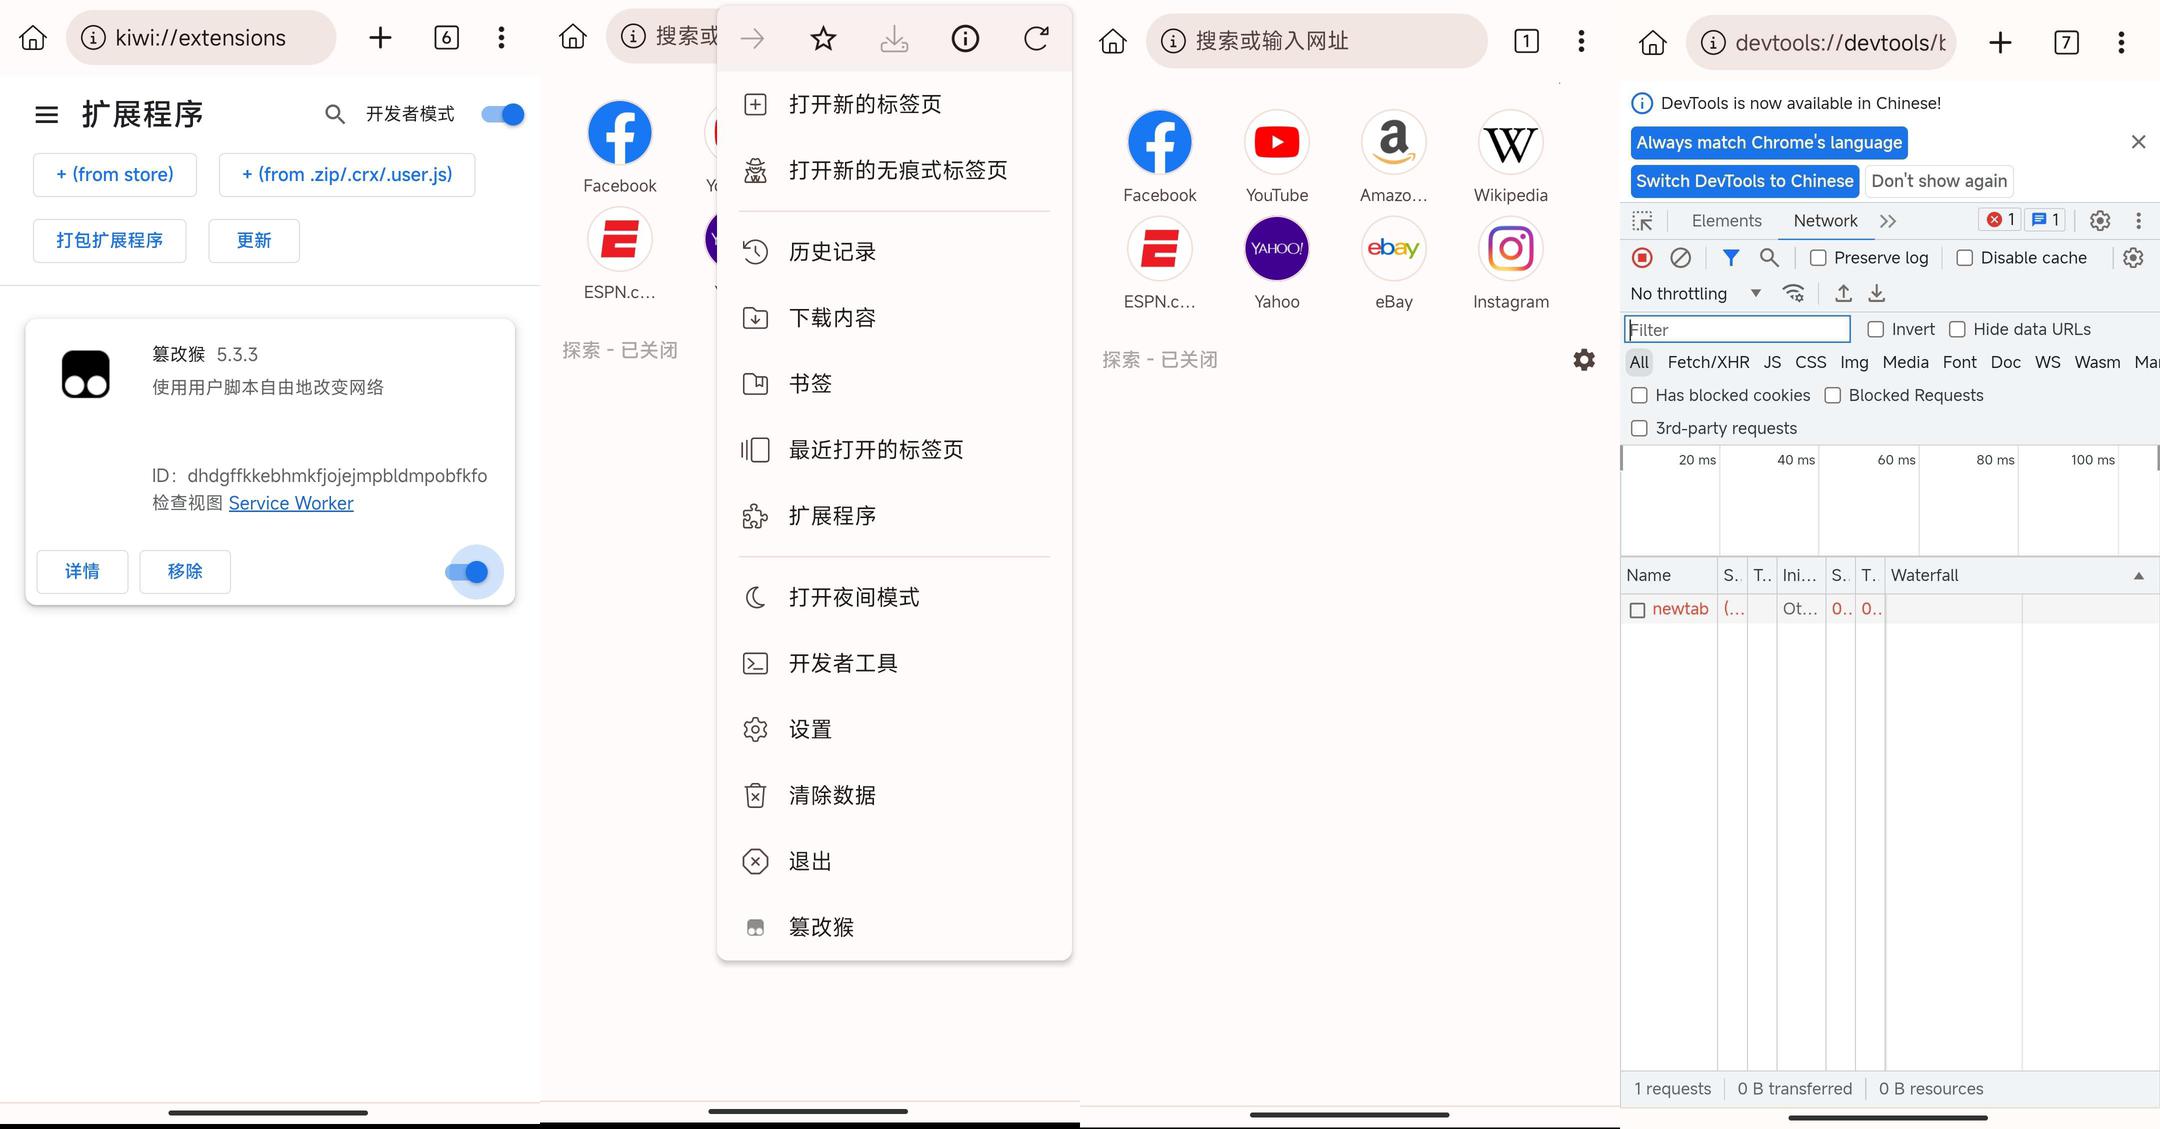Image resolution: width=2160 pixels, height=1129 pixels.
Task: Expand more DevTools tabs chevron
Action: click(x=1888, y=221)
